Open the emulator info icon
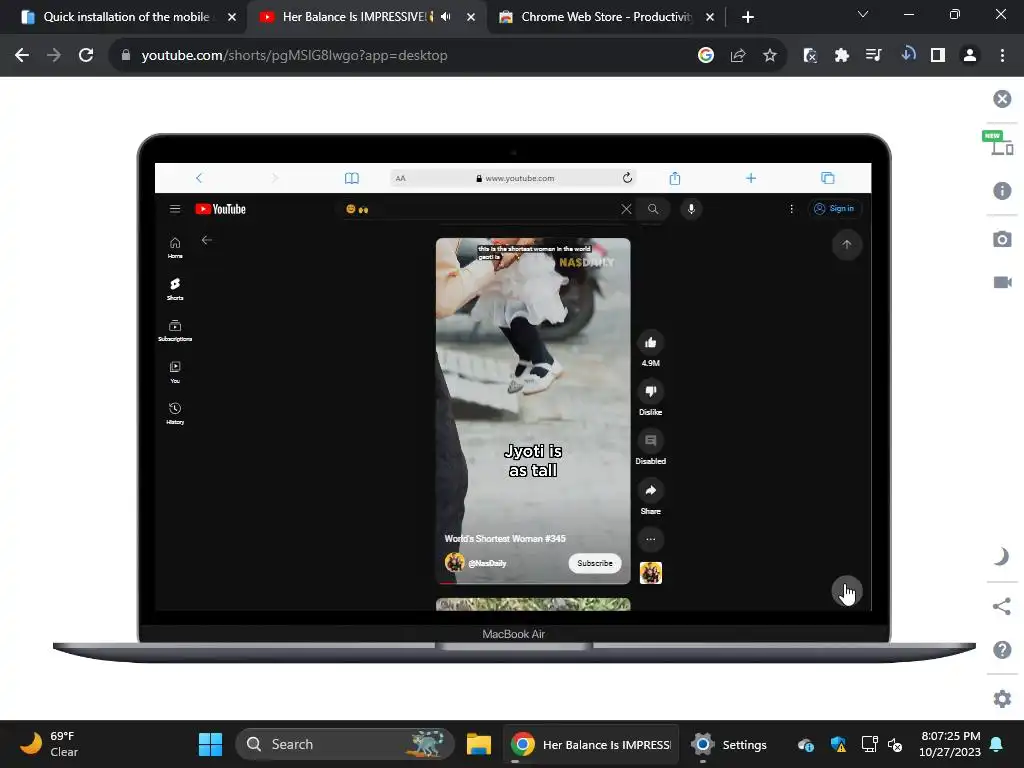The height and width of the screenshot is (768, 1024). coord(1002,191)
